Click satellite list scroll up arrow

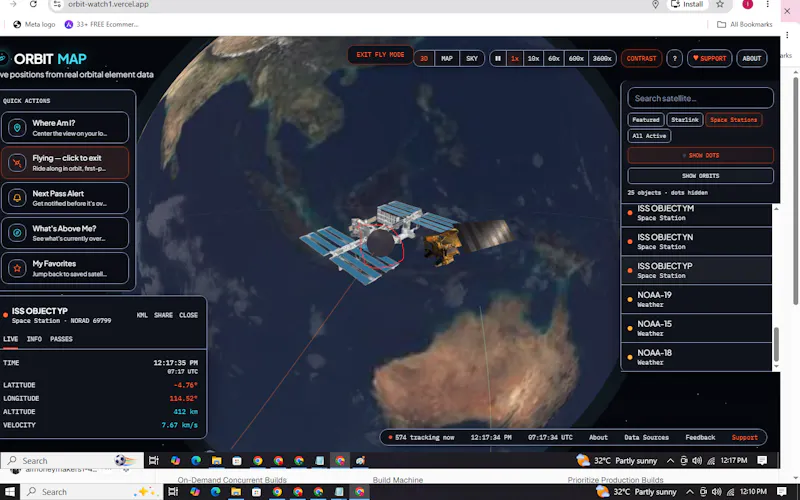[776, 209]
